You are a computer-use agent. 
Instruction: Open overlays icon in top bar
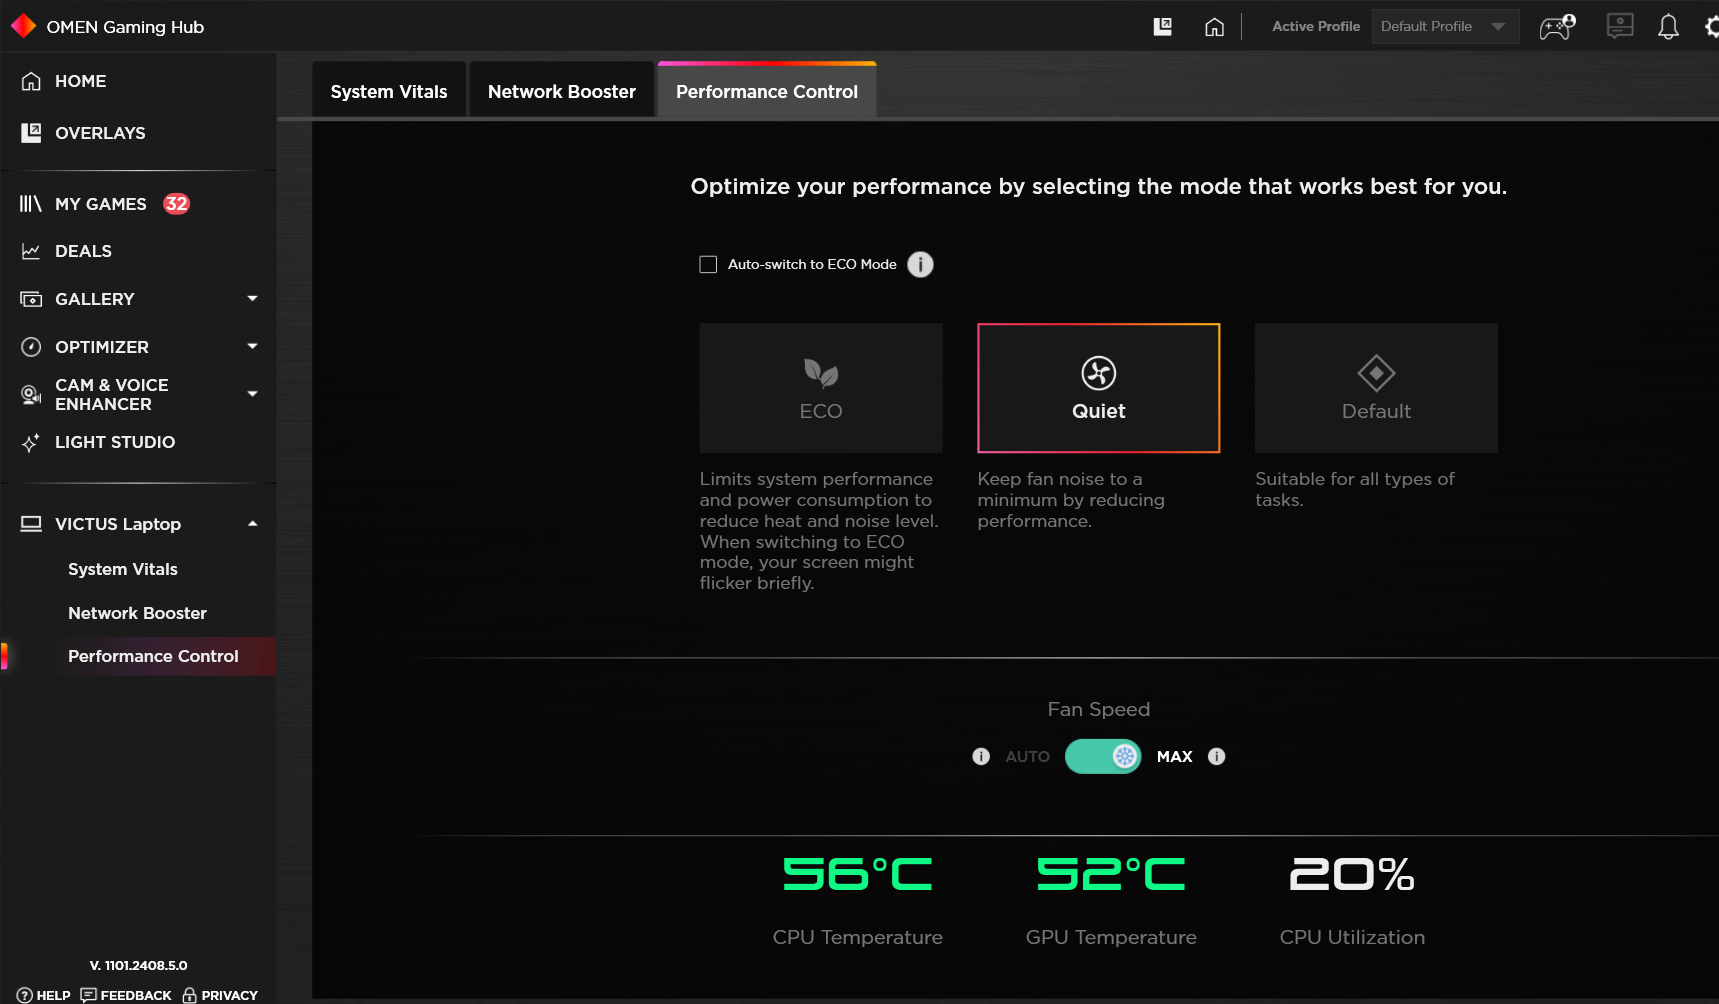point(1163,27)
